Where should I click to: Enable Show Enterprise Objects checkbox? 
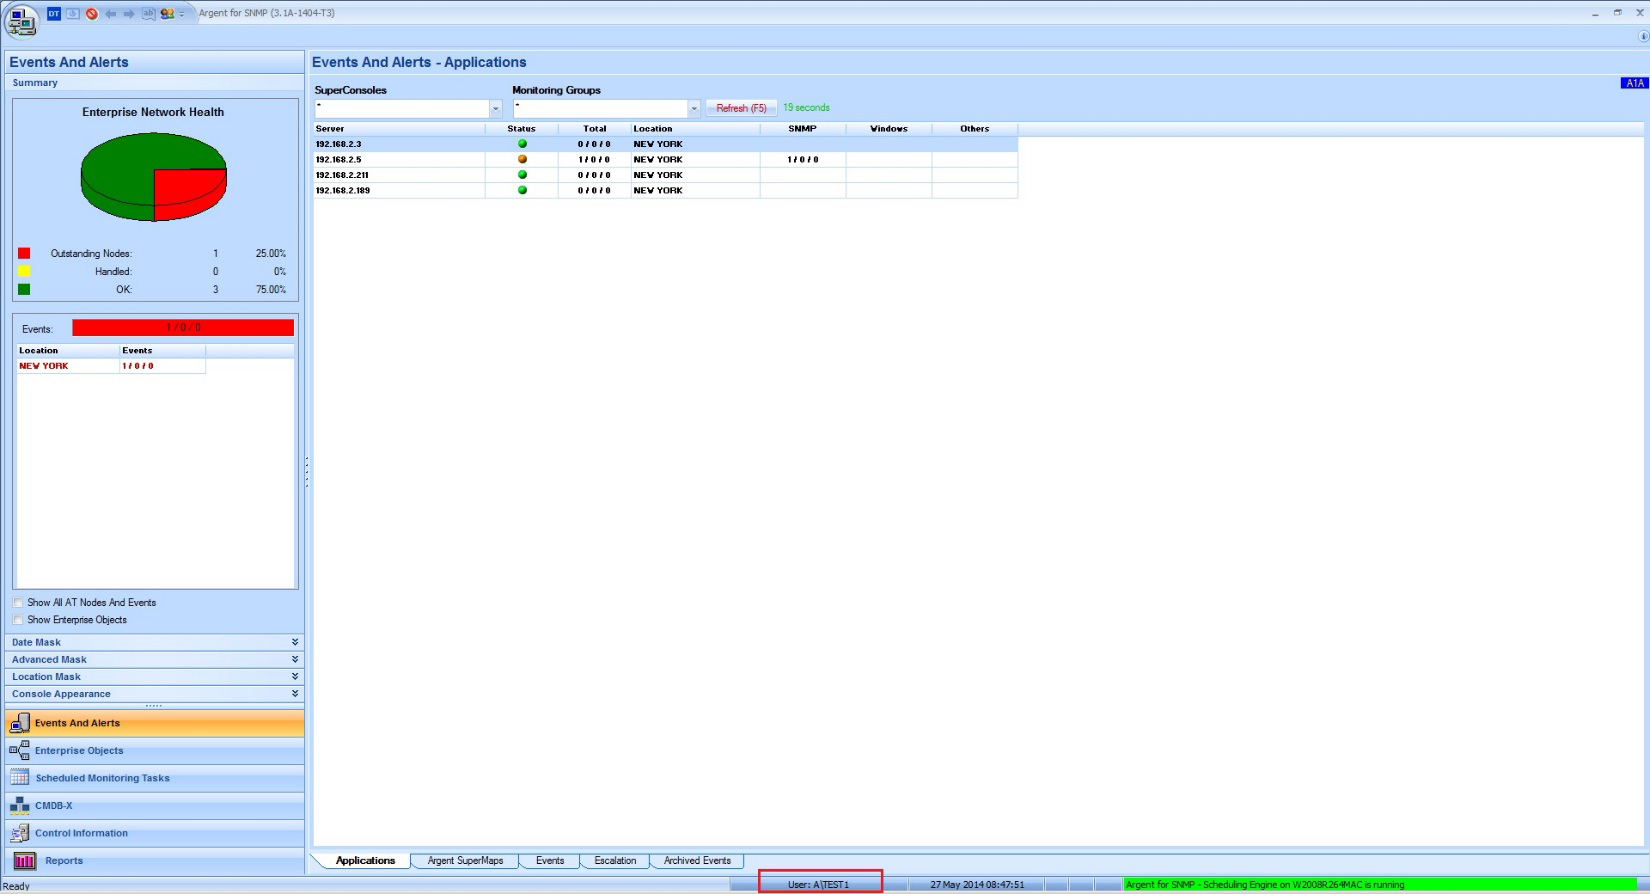coord(18,620)
